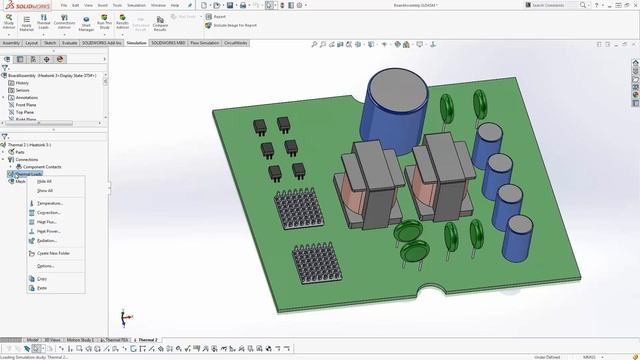Open the View menu
The image size is (640, 360).
point(88,5)
